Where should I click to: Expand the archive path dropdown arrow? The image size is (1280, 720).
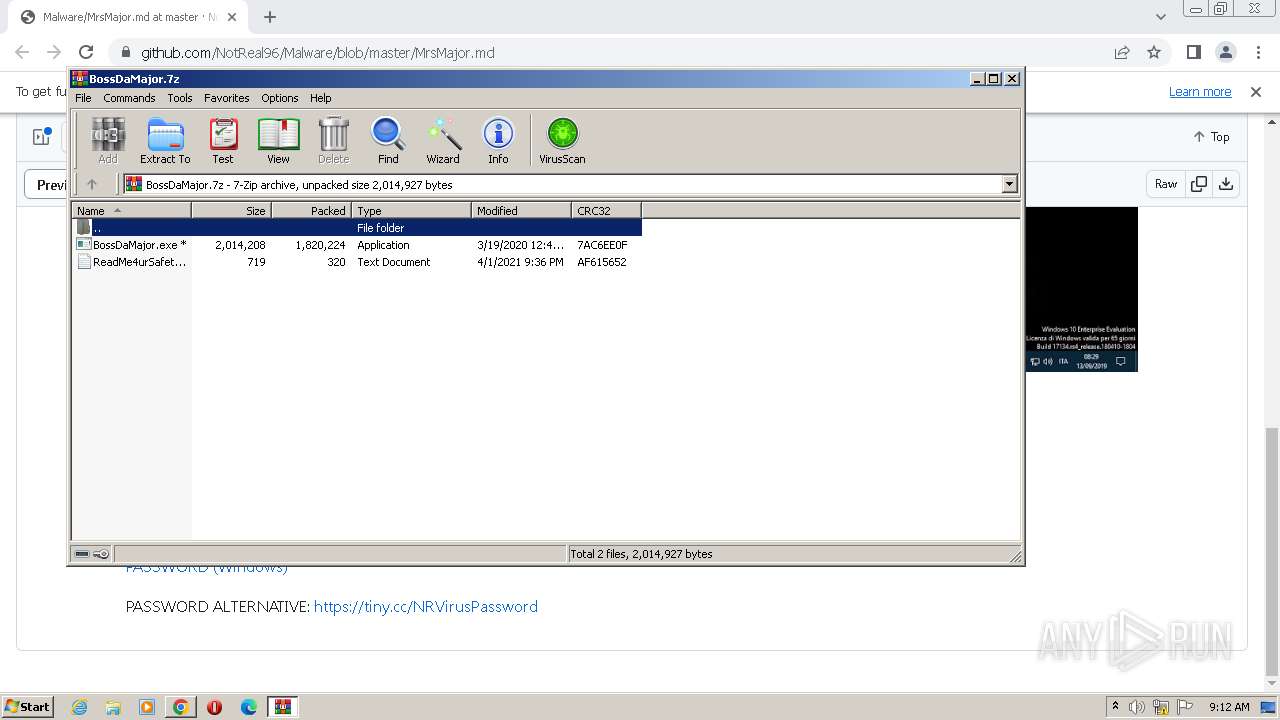1009,184
